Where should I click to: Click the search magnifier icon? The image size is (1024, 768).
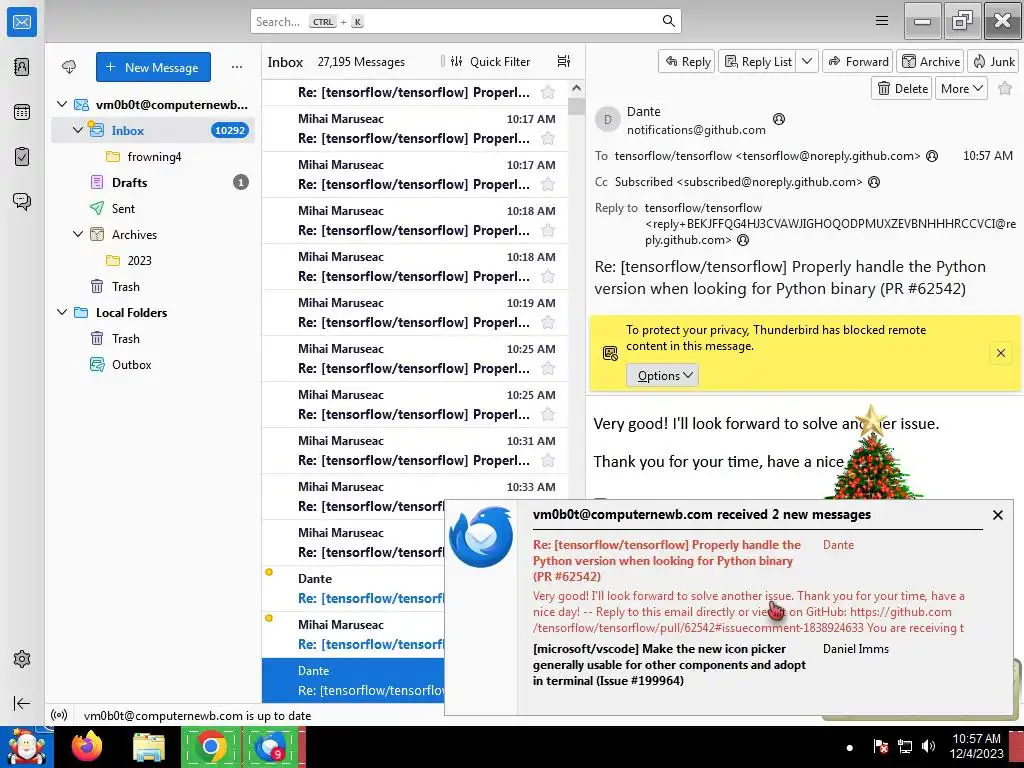(x=668, y=21)
